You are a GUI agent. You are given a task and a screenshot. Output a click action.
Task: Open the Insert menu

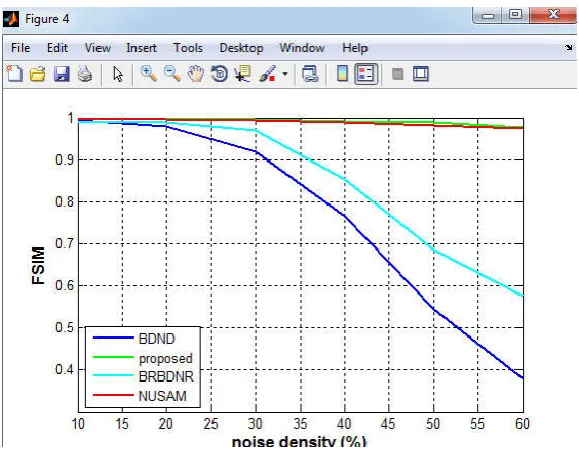[x=141, y=48]
